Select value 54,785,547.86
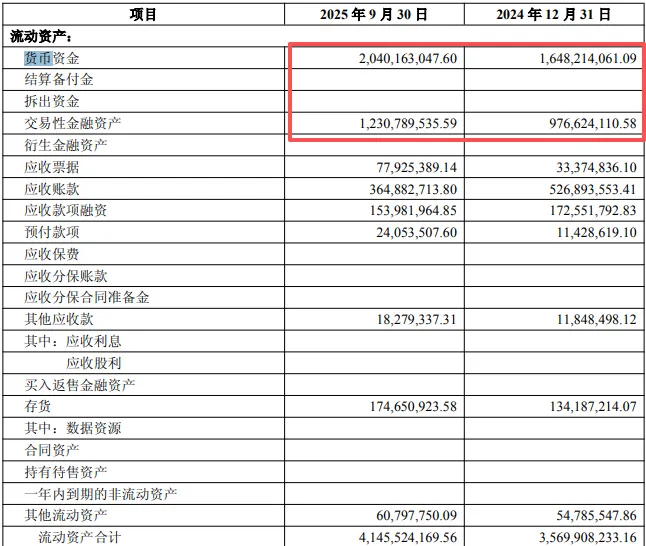Image resolution: width=646 pixels, height=546 pixels. click(596, 516)
